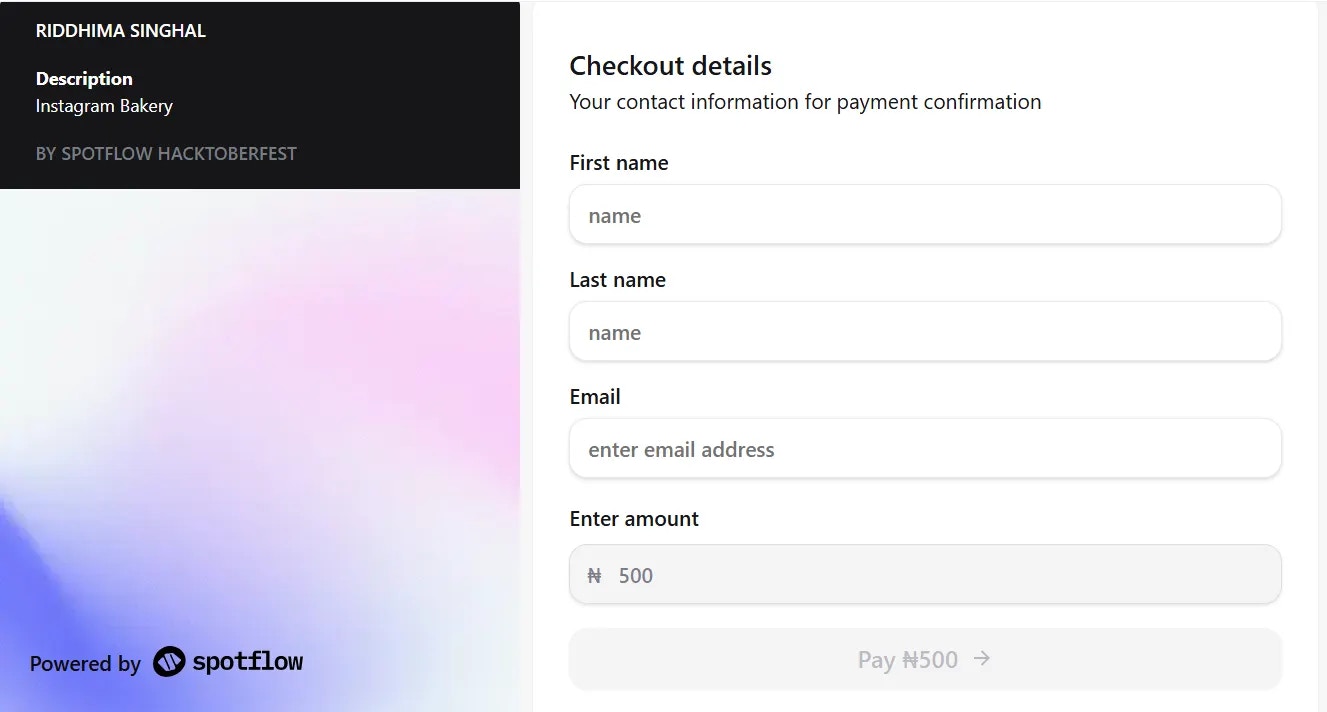Click the First name input field
Screen dimensions: 1327x712
pos(925,214)
